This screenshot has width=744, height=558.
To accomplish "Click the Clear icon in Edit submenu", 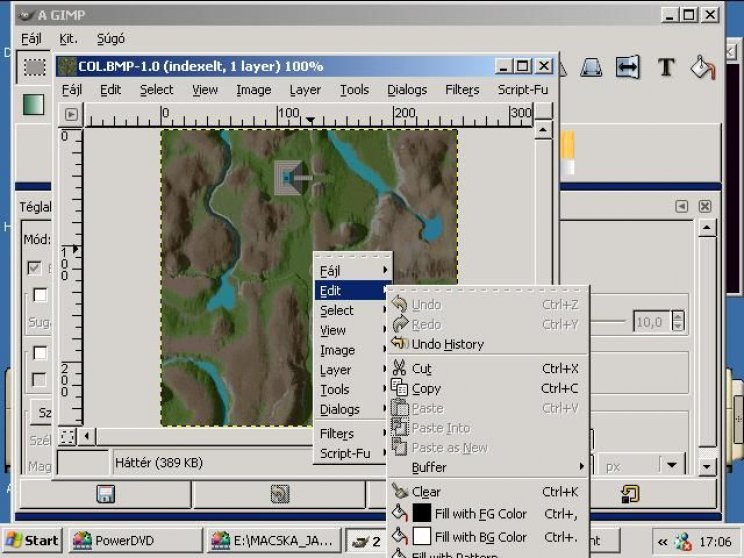I will [x=400, y=491].
